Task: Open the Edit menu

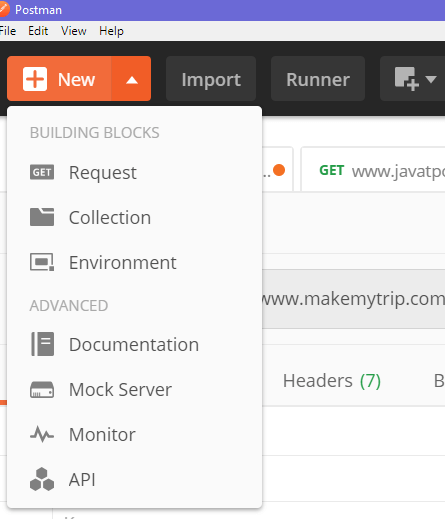Action: point(38,31)
